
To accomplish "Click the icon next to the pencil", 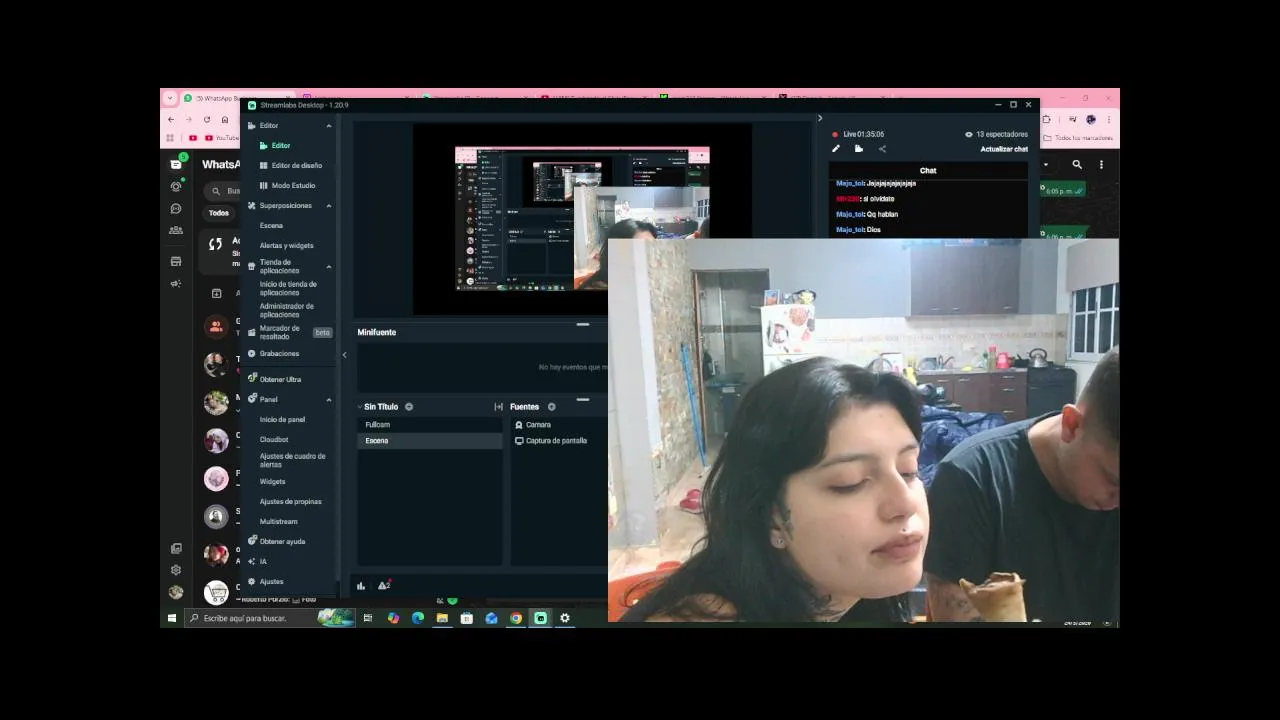I will click(859, 149).
